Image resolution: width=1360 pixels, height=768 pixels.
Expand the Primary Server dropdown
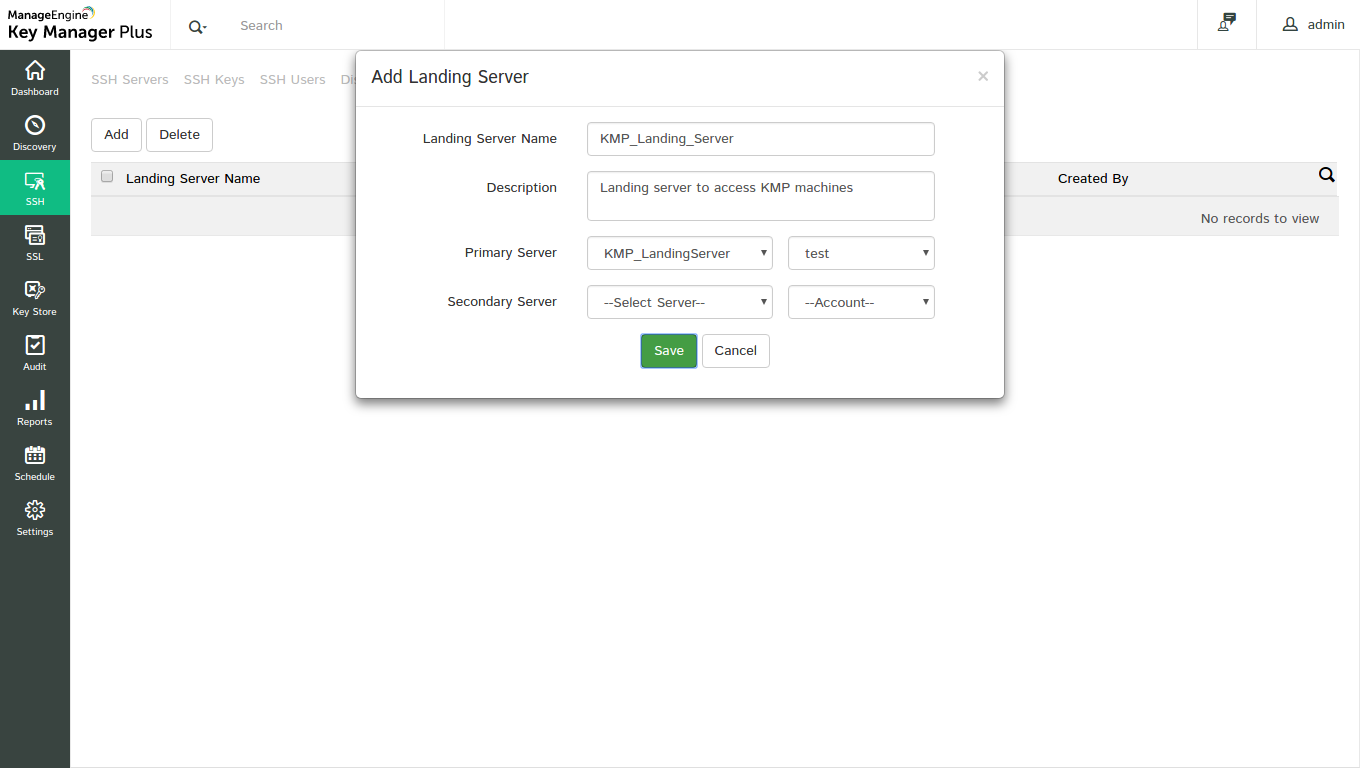[x=680, y=253]
